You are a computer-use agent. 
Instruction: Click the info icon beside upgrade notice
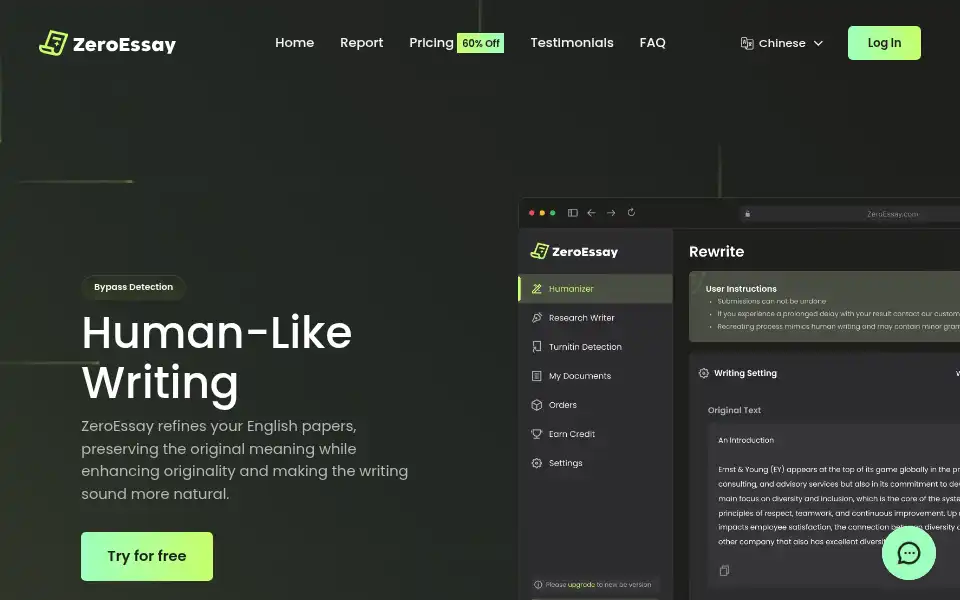coord(538,585)
